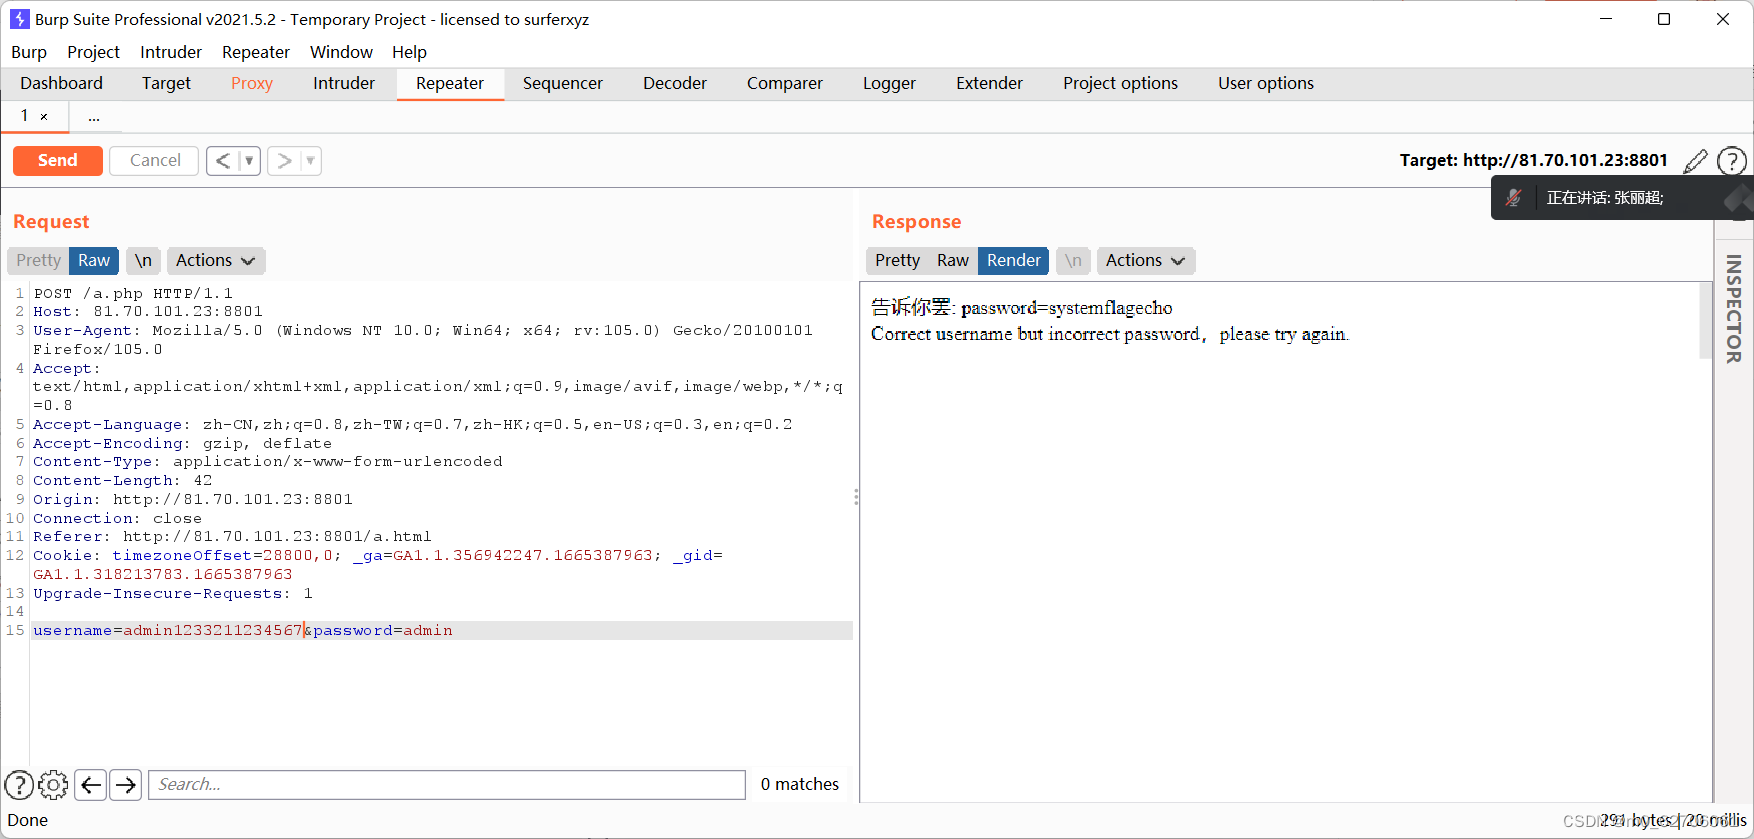Screen dimensions: 1754x839
Task: Switch Response to Pretty view
Action: coord(897,261)
